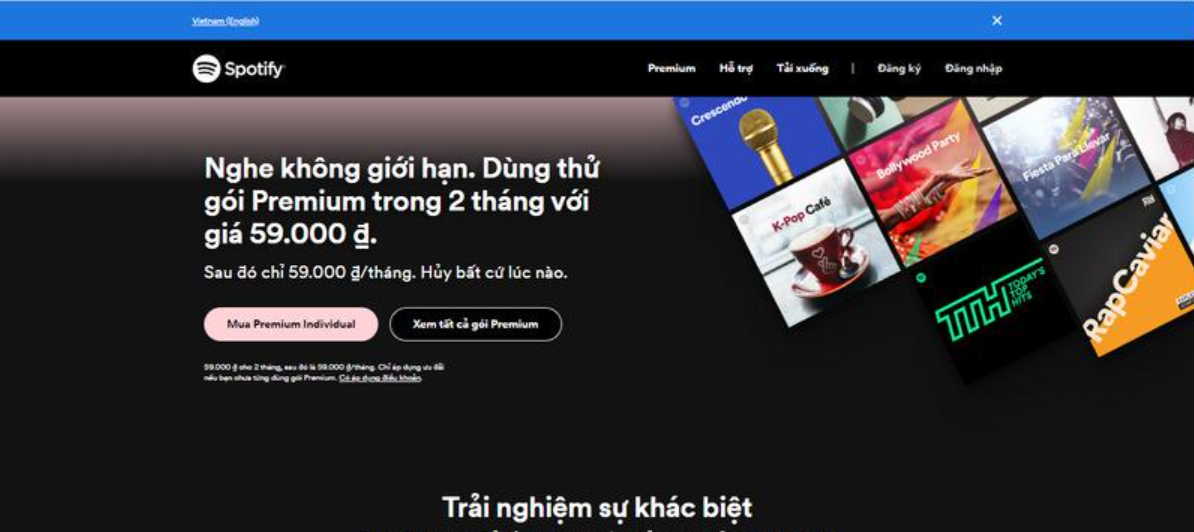
Task: Open the Có áp dụng điều khoản link
Action: pos(380,377)
